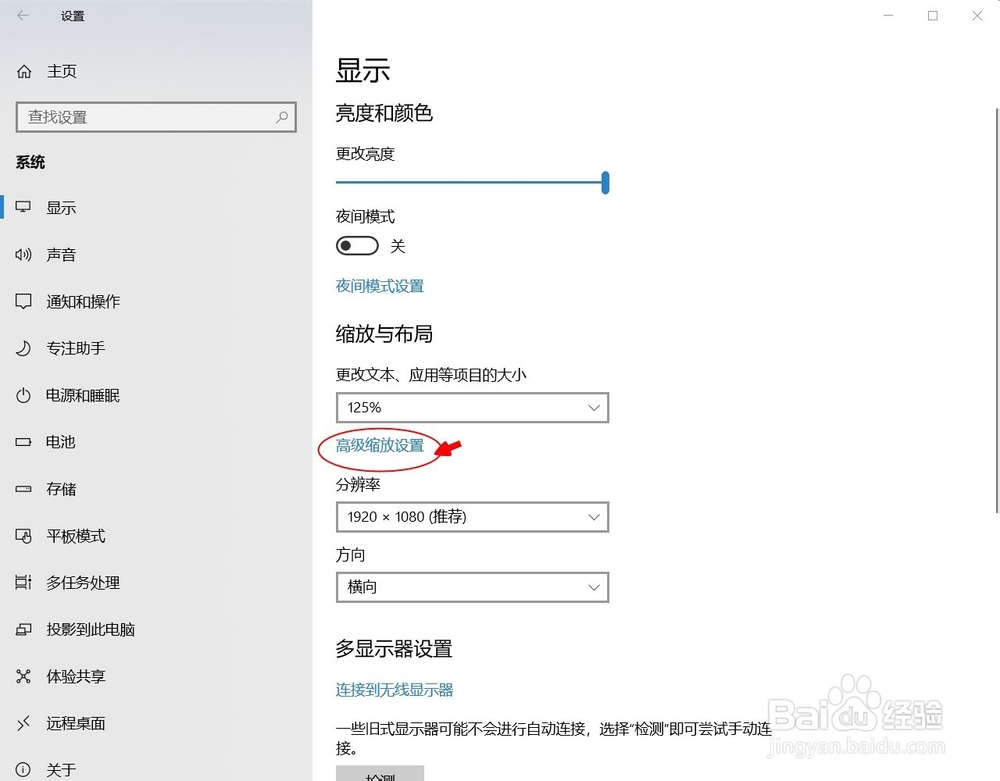The image size is (1000, 781).
Task: Select 平板模式 from the sidebar
Action: [x=75, y=536]
